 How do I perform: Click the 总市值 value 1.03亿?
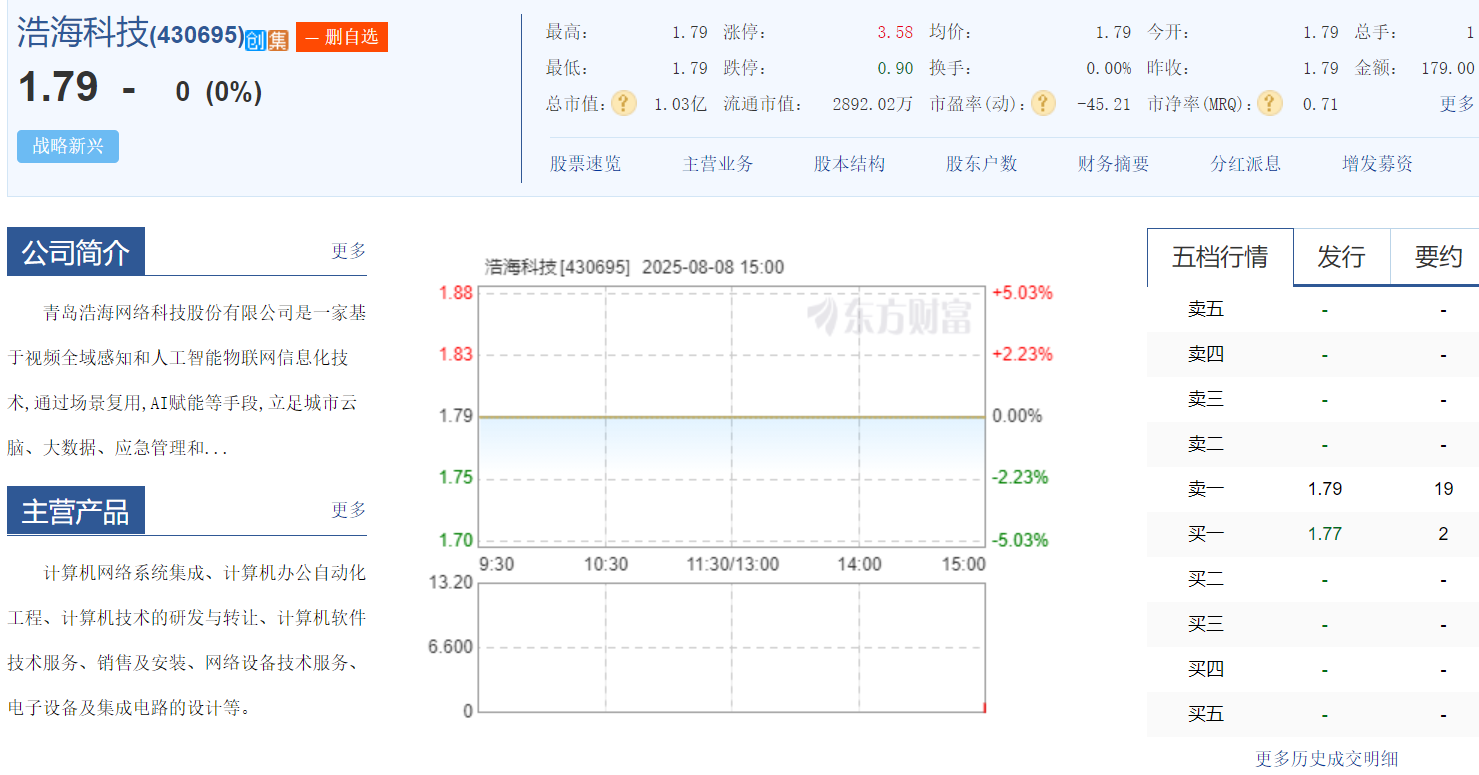(680, 104)
